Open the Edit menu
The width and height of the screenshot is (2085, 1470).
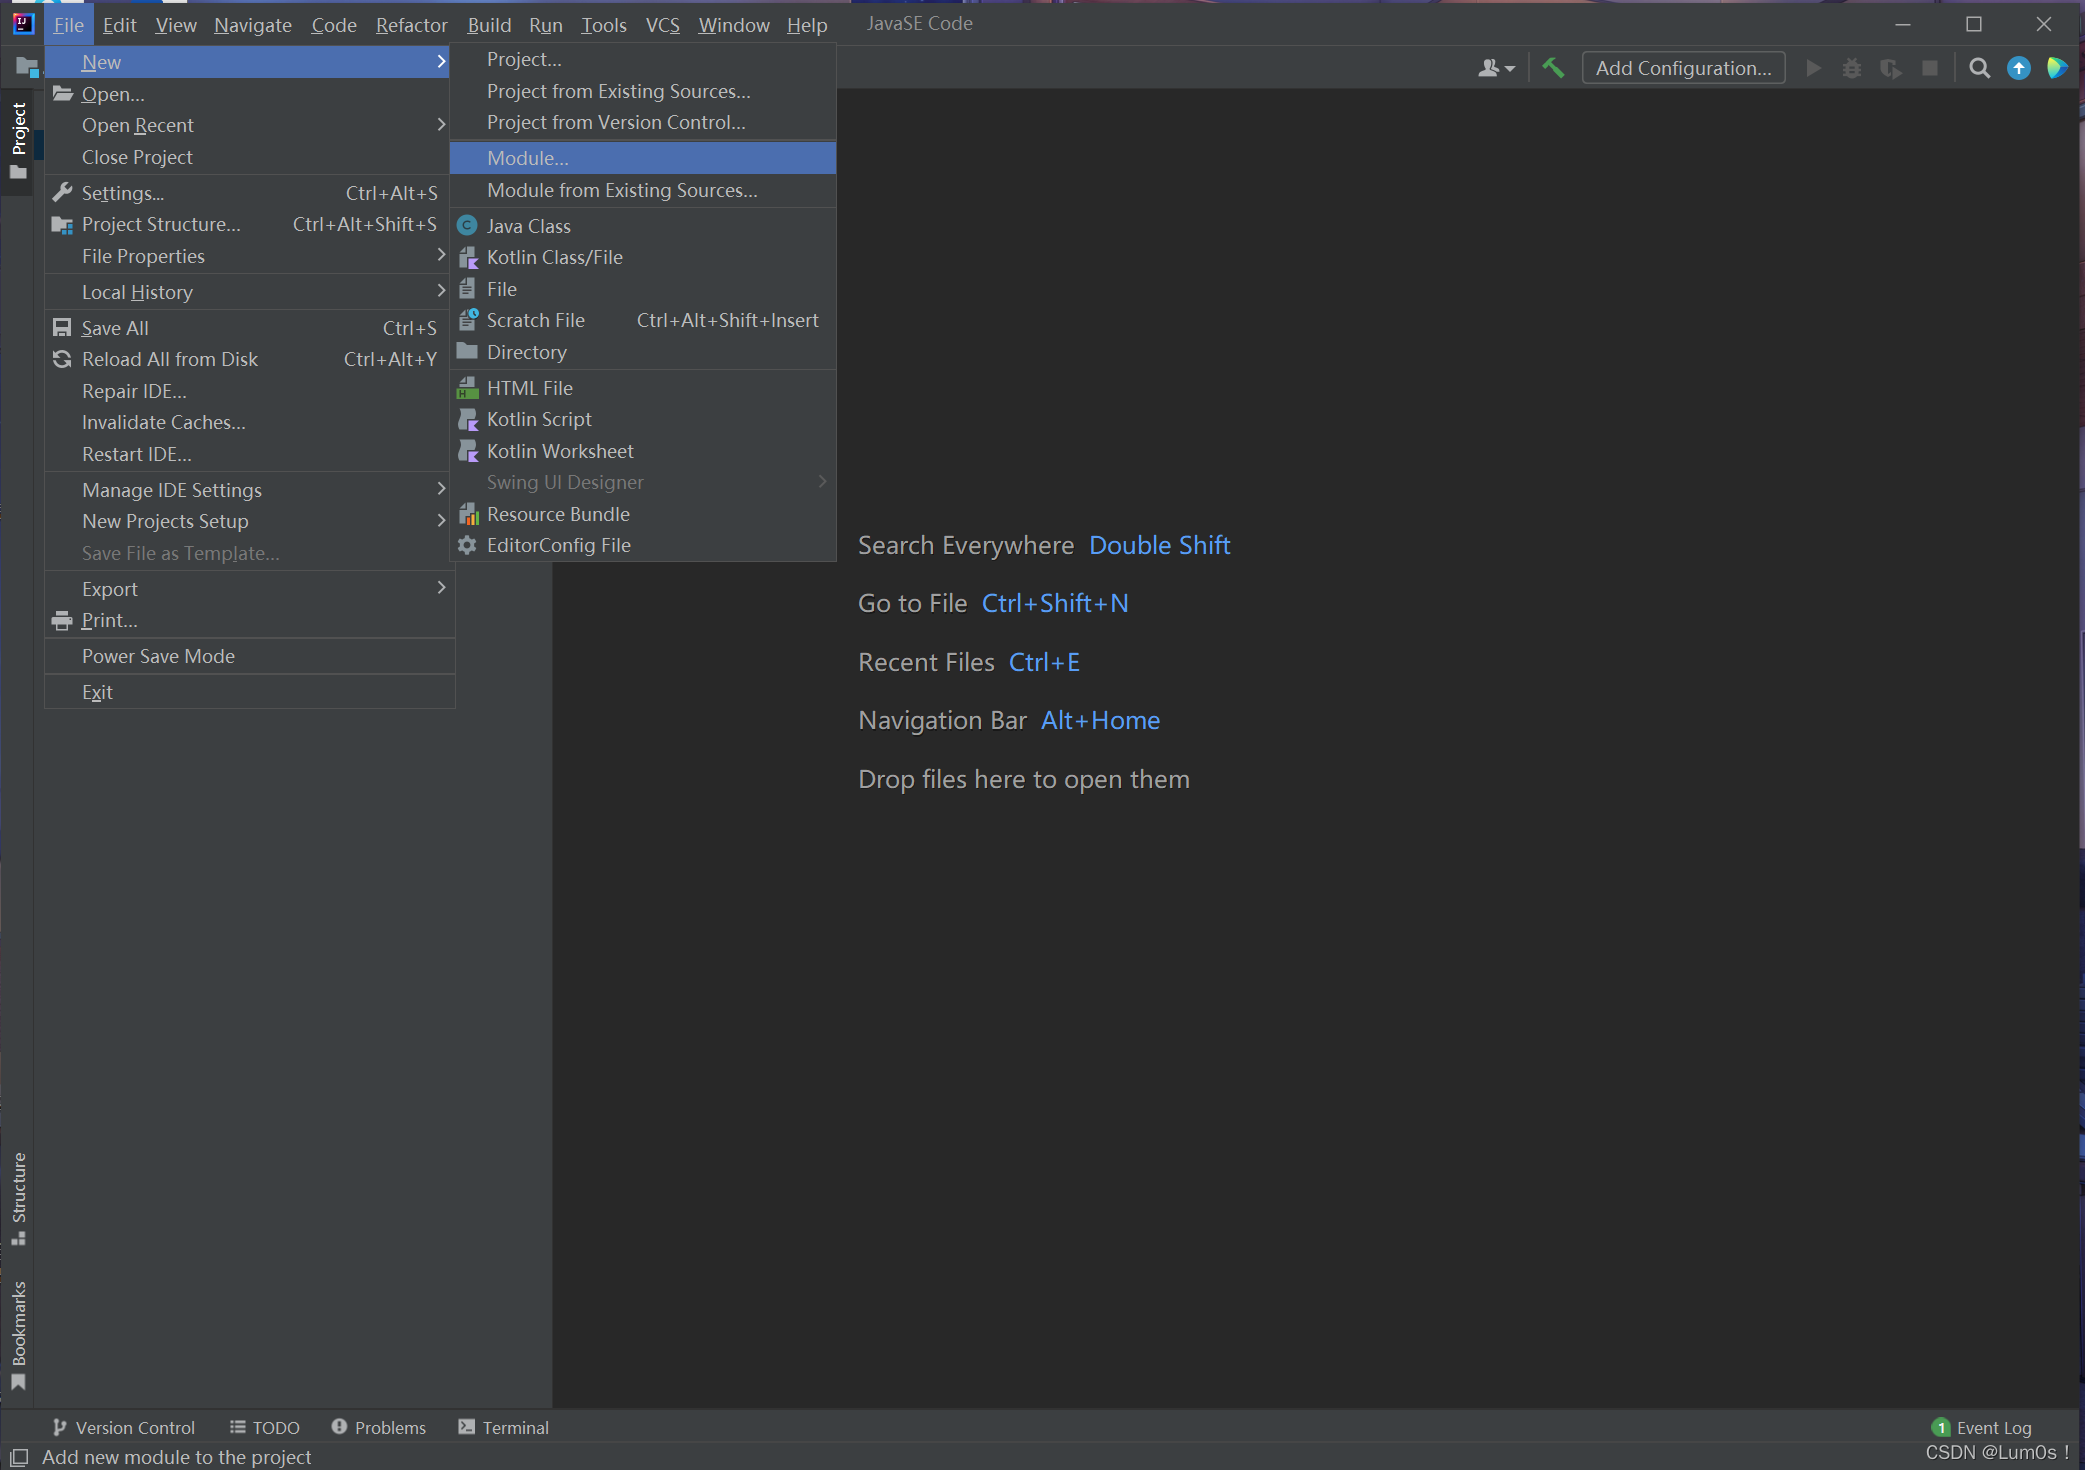pyautogui.click(x=119, y=25)
